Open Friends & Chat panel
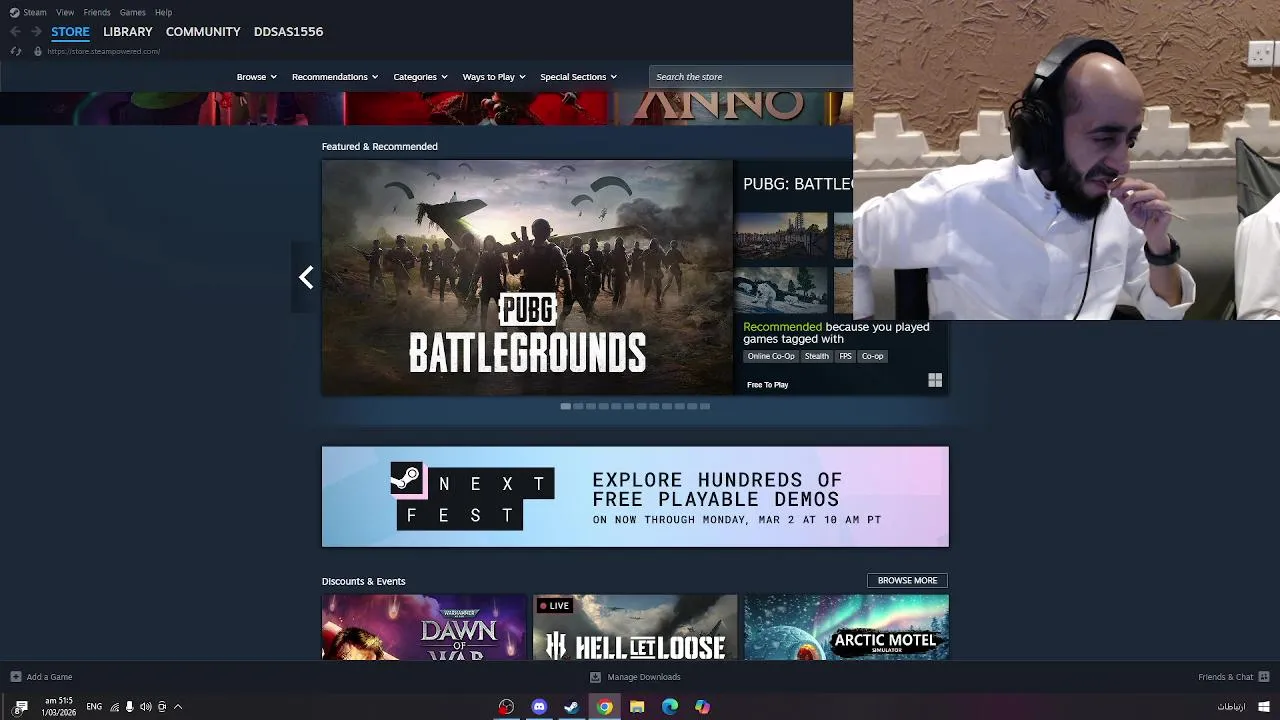Image resolution: width=1280 pixels, height=720 pixels. point(1226,677)
